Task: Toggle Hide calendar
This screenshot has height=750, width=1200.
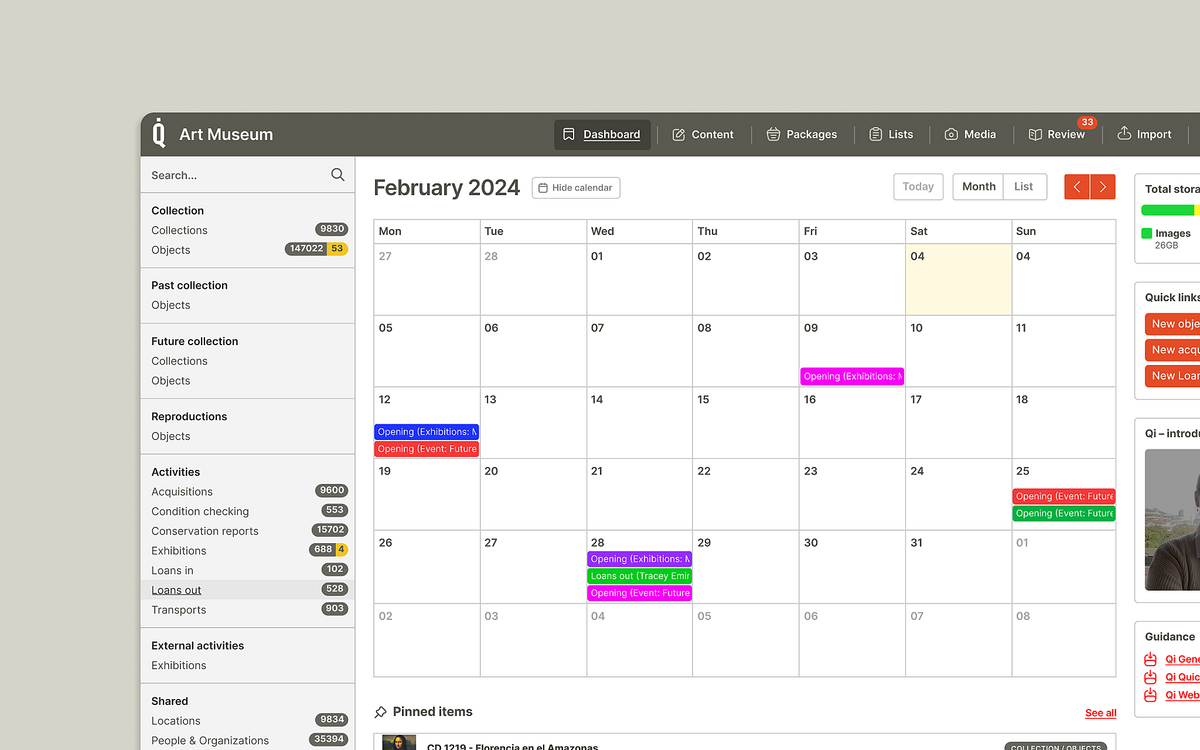Action: click(x=575, y=187)
